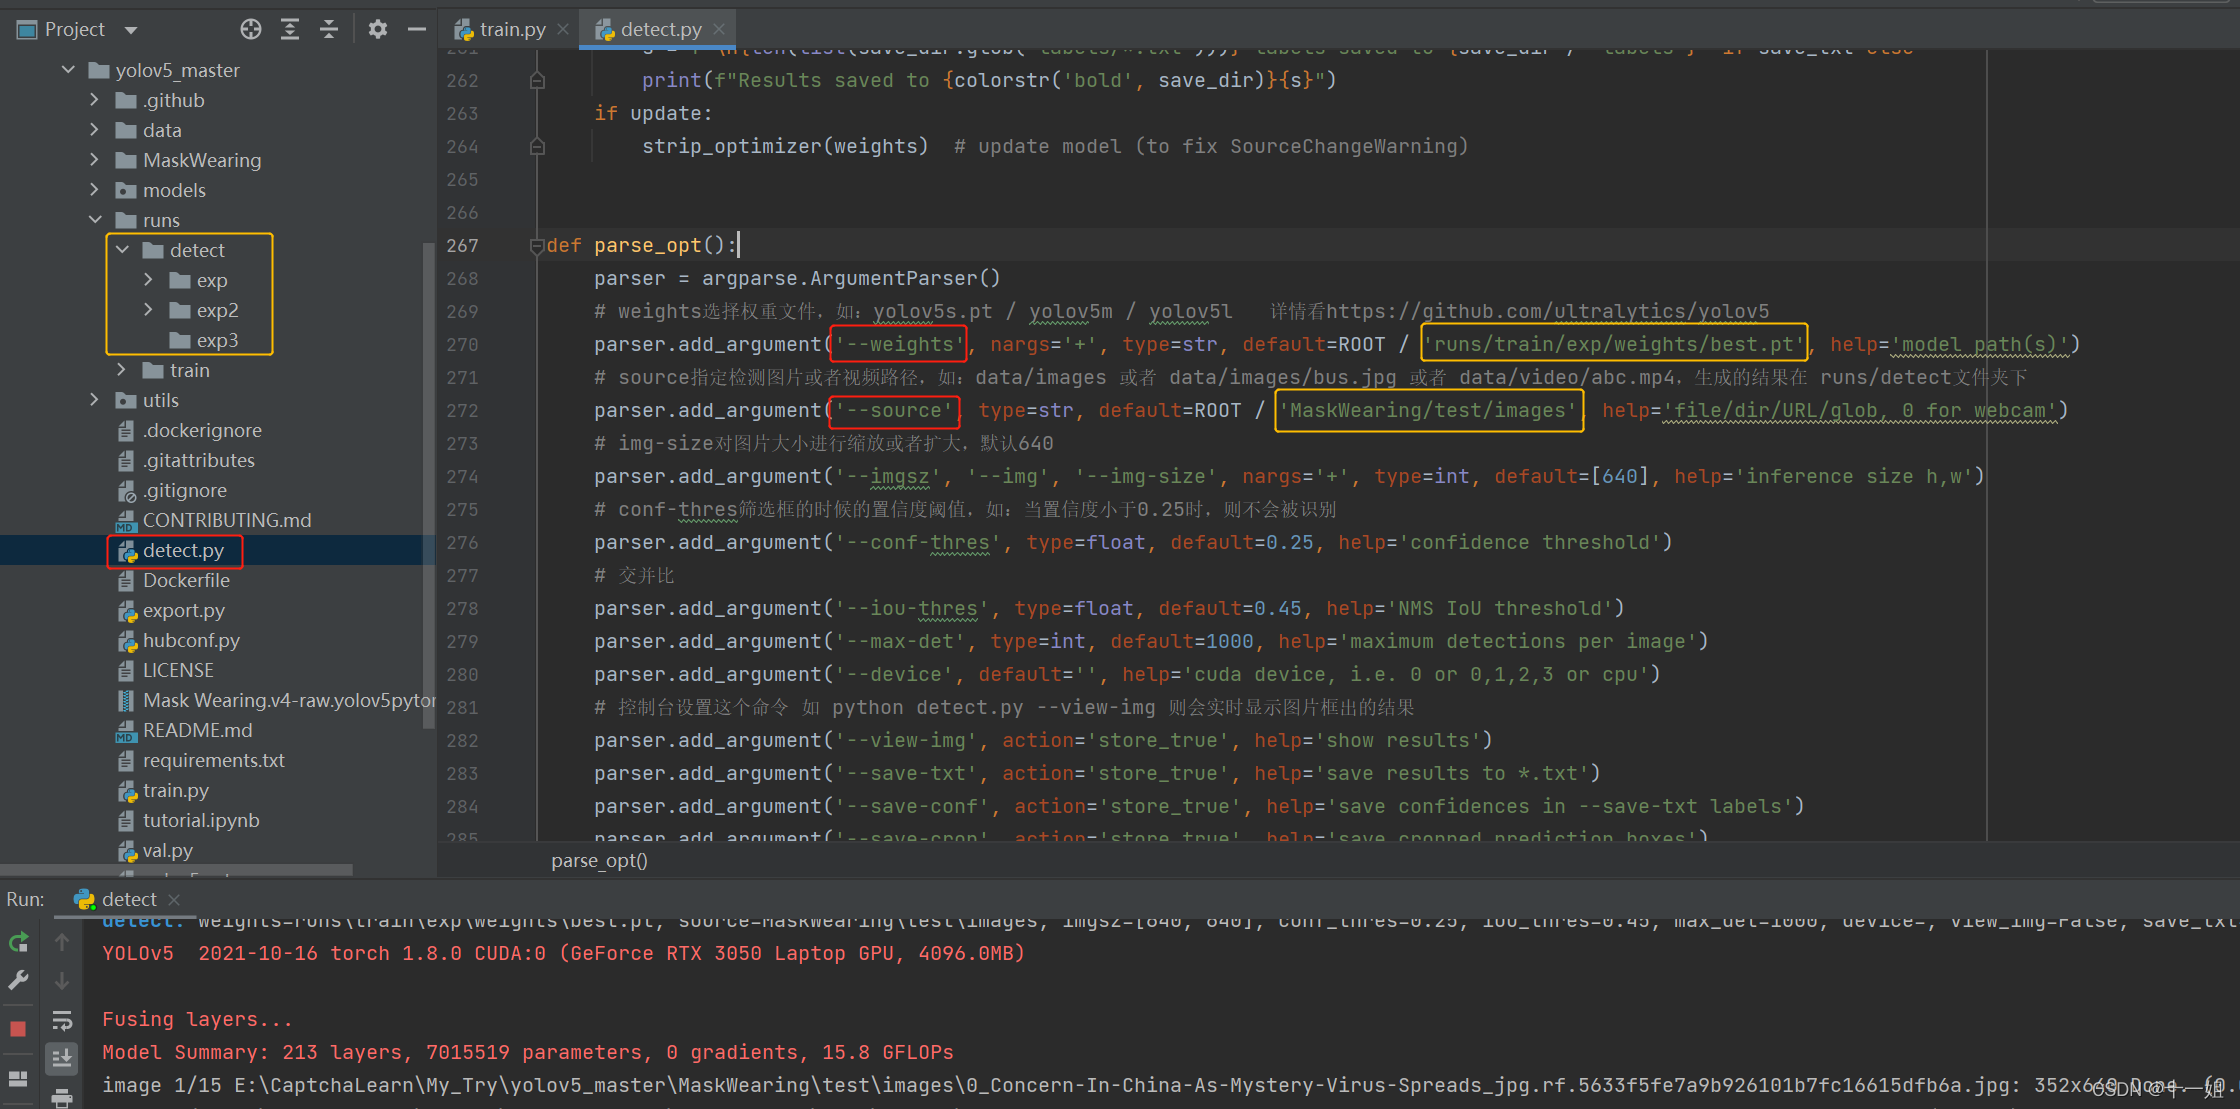Close the detect.py editor tab
This screenshot has height=1109, width=2240.
pyautogui.click(x=719, y=29)
